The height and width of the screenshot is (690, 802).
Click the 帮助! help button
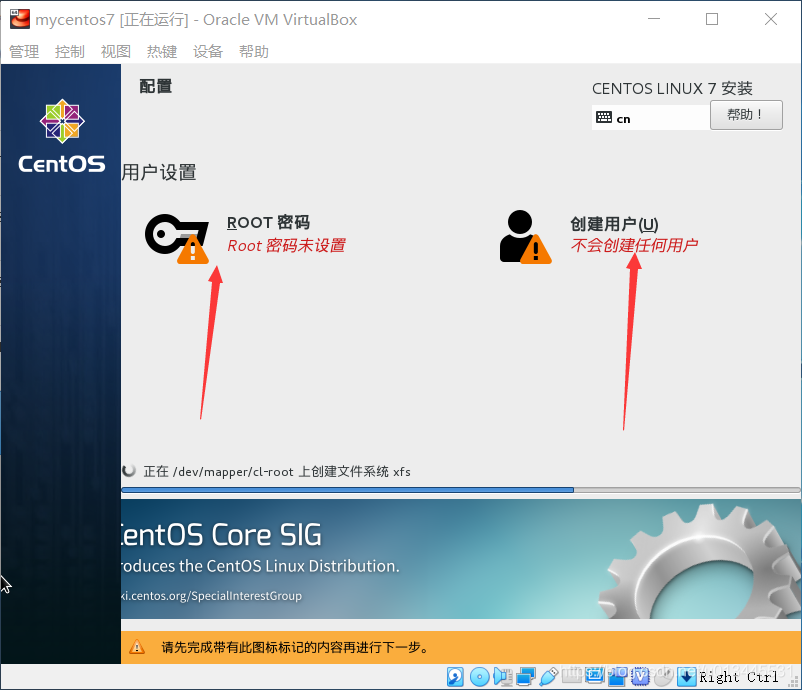point(746,115)
